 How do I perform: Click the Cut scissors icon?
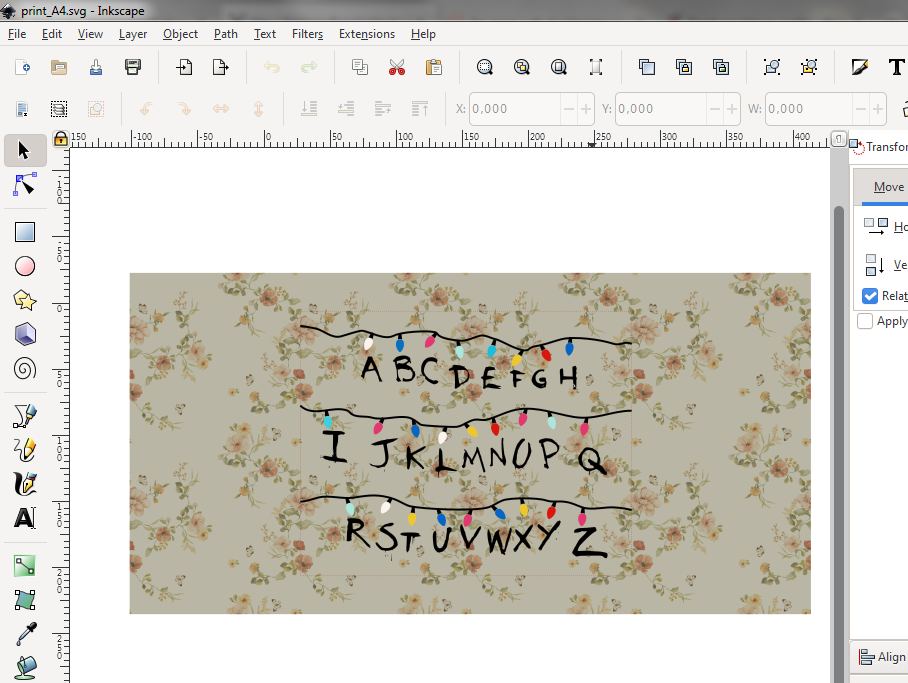coord(397,67)
